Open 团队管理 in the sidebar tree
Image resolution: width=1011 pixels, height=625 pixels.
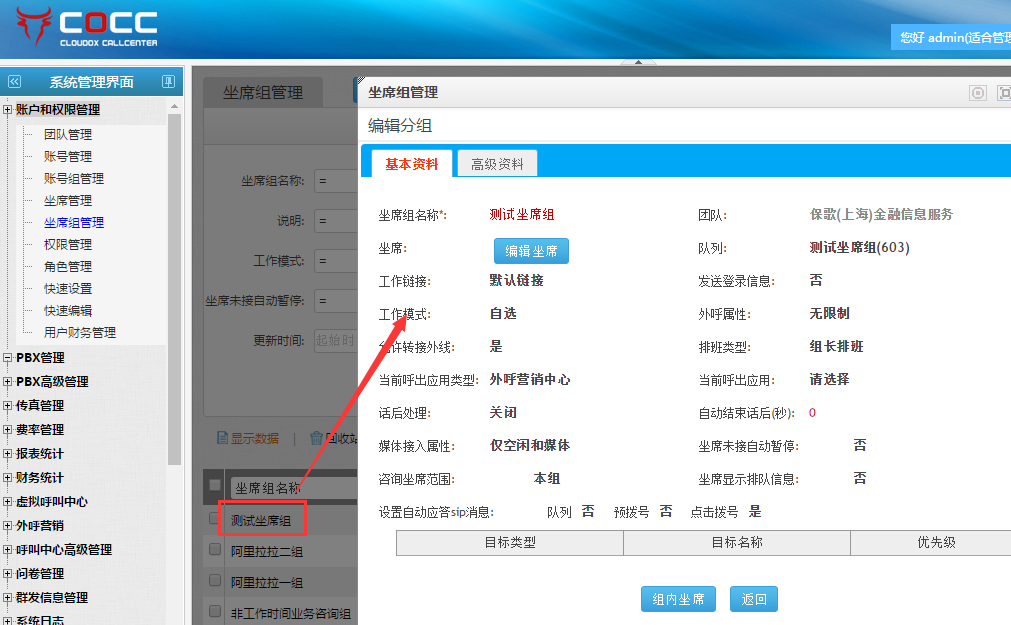pos(67,134)
